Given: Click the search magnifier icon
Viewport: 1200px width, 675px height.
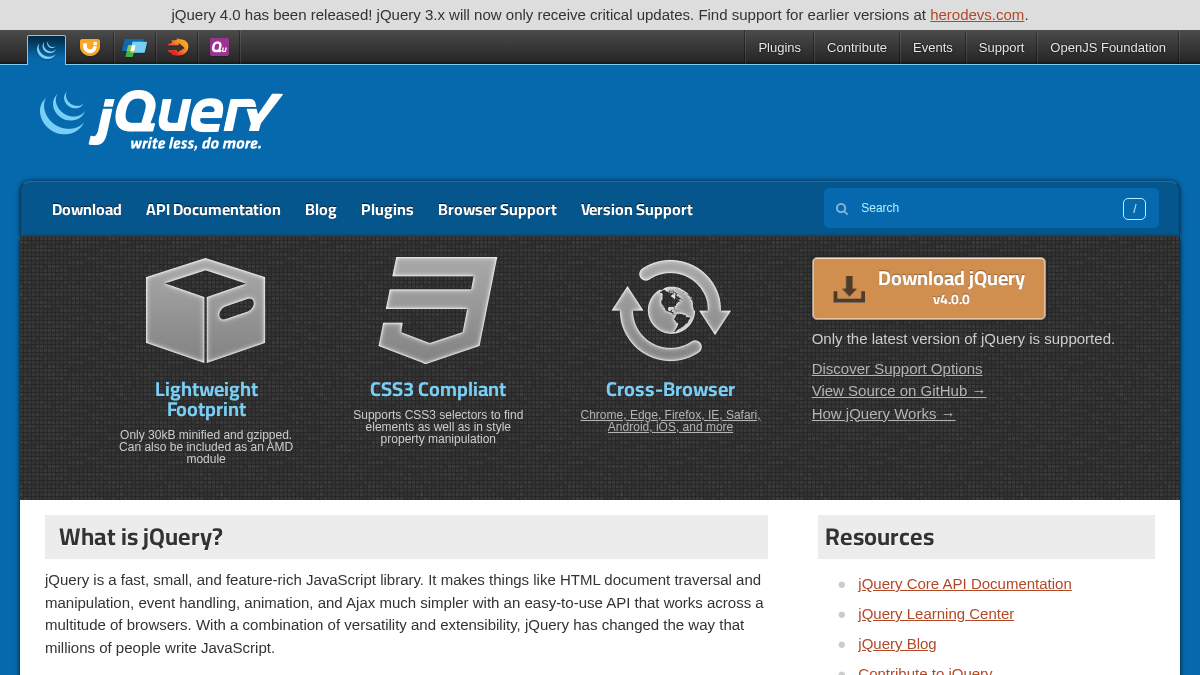Looking at the screenshot, I should [x=842, y=209].
